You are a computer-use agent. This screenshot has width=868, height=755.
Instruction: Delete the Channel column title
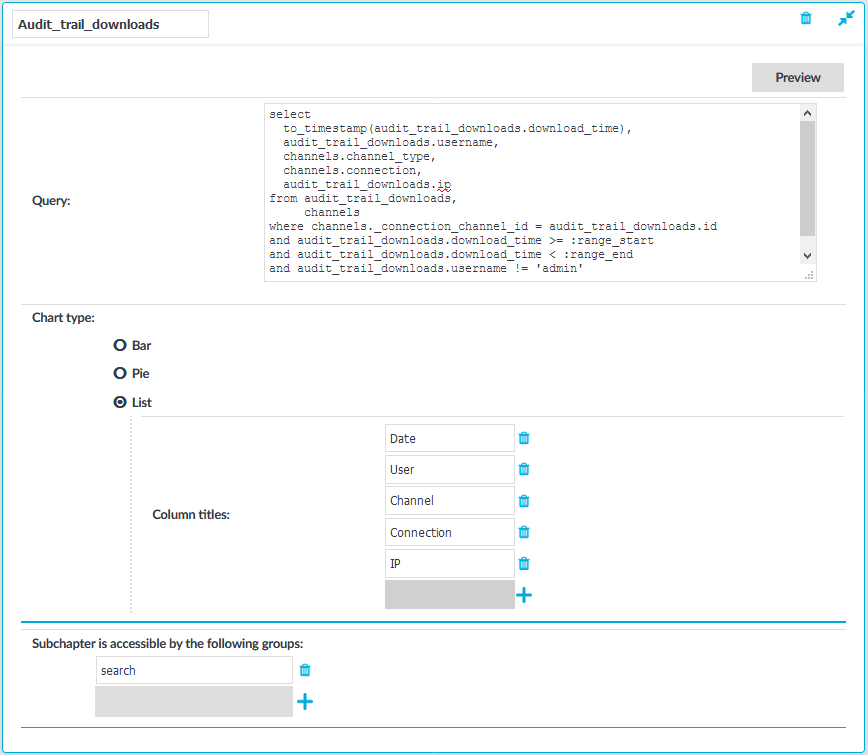(x=524, y=501)
